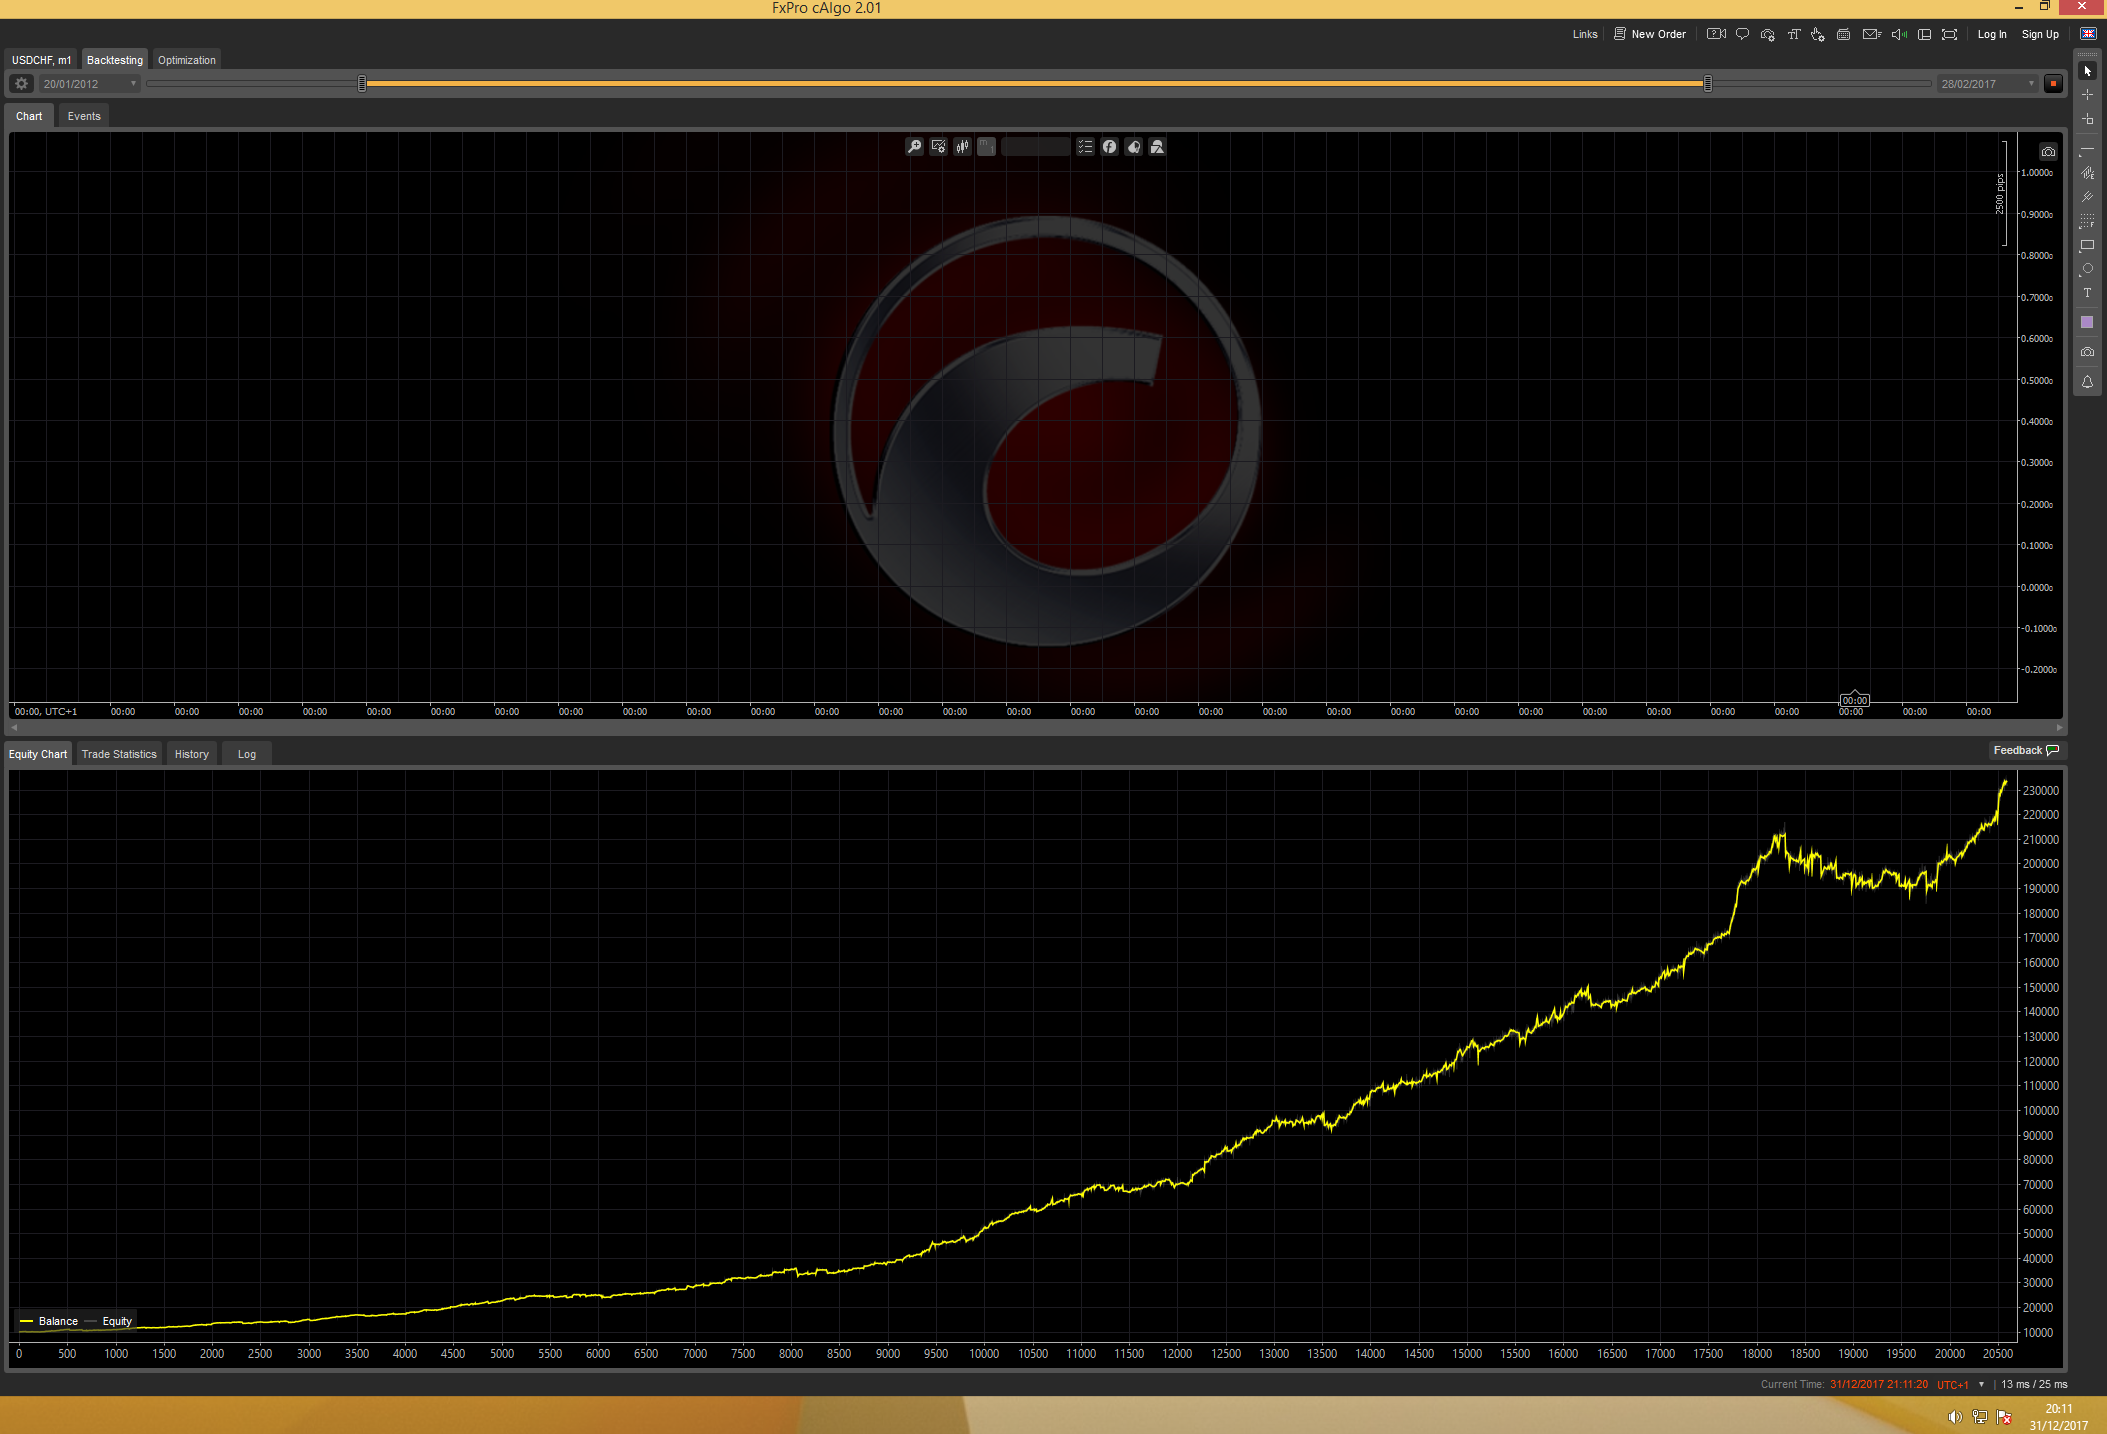Viewport: 2107px width, 1434px height.
Task: Toggle the layout panel icon
Action: point(1924,34)
